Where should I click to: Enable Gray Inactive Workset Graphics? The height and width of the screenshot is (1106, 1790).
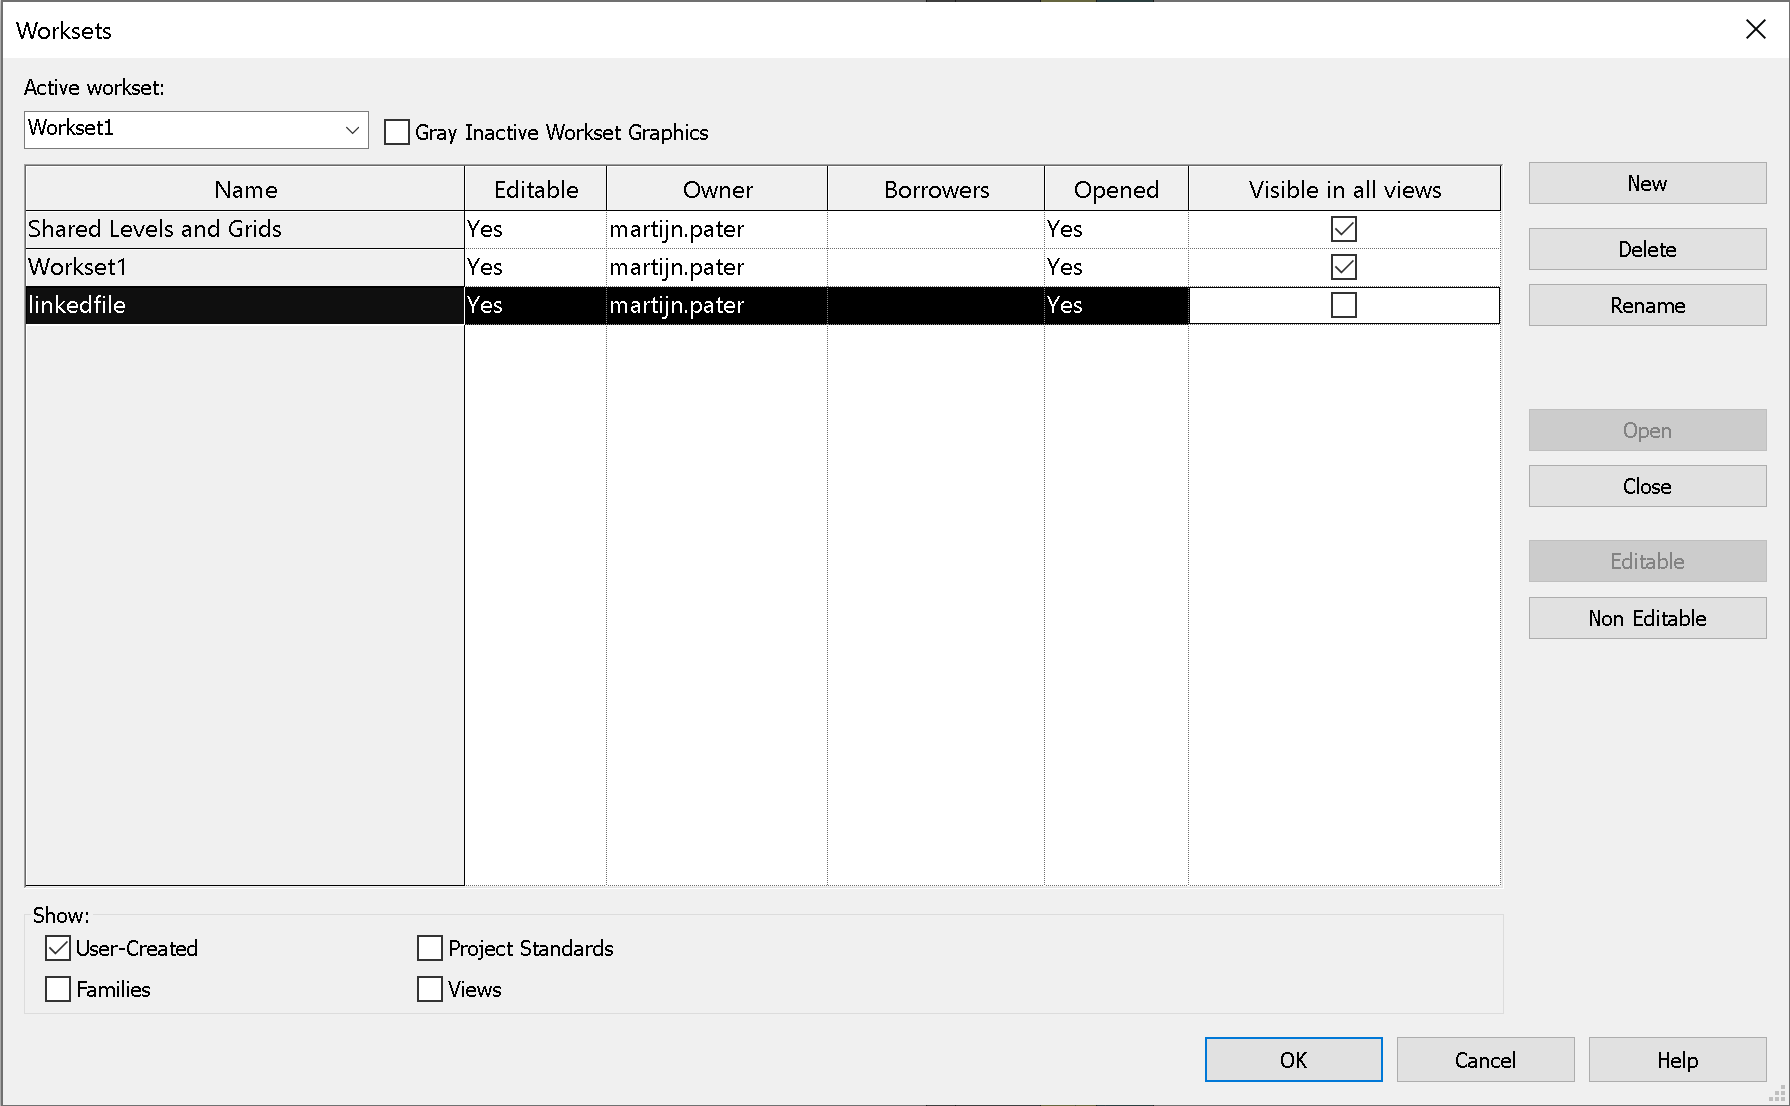tap(397, 131)
